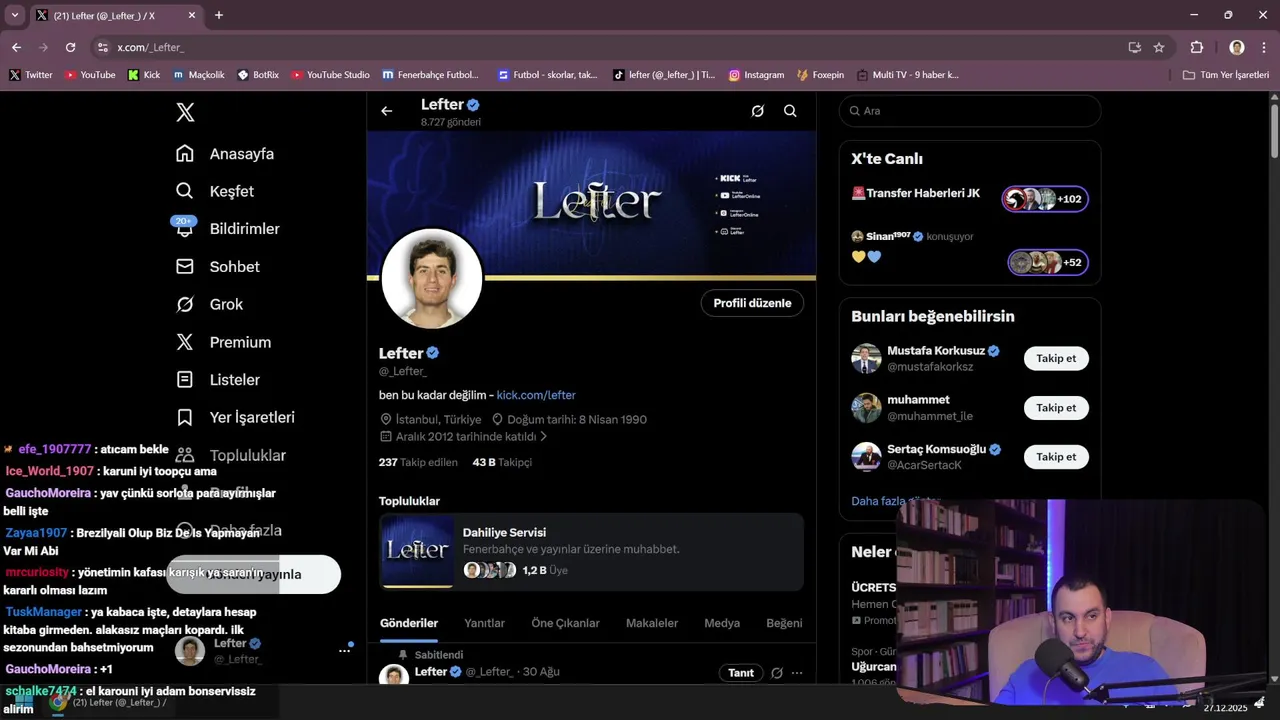The height and width of the screenshot is (720, 1280).
Task: Open a new browser tab
Action: (219, 15)
